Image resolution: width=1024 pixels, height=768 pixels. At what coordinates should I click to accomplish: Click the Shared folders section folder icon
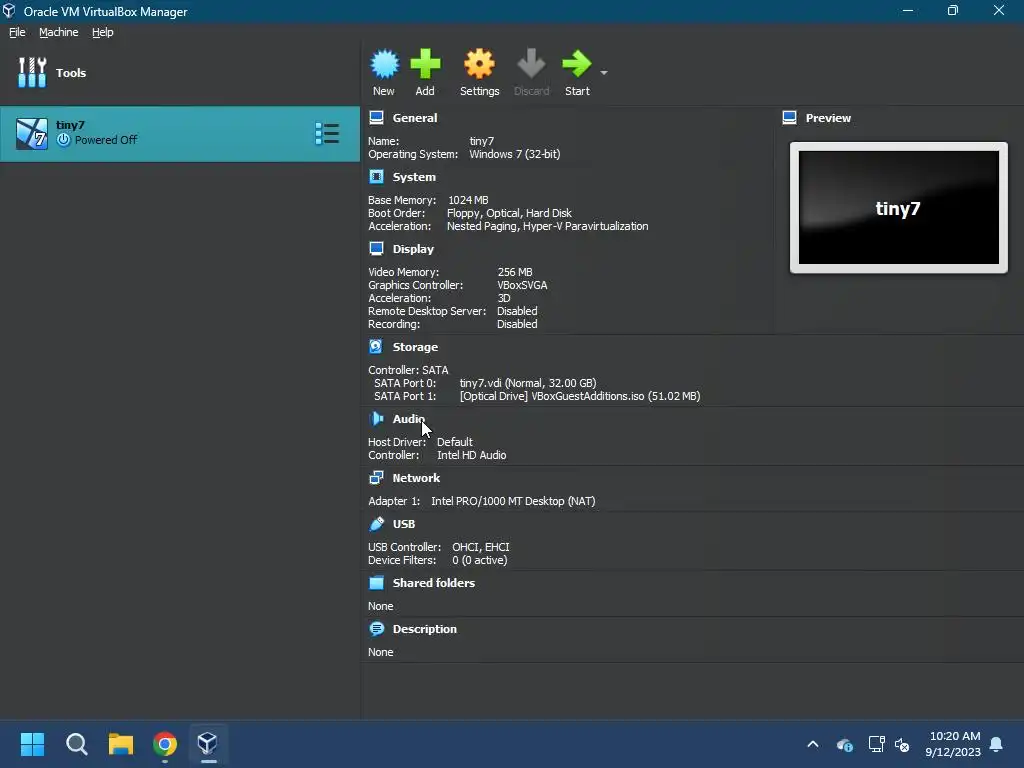coord(376,583)
